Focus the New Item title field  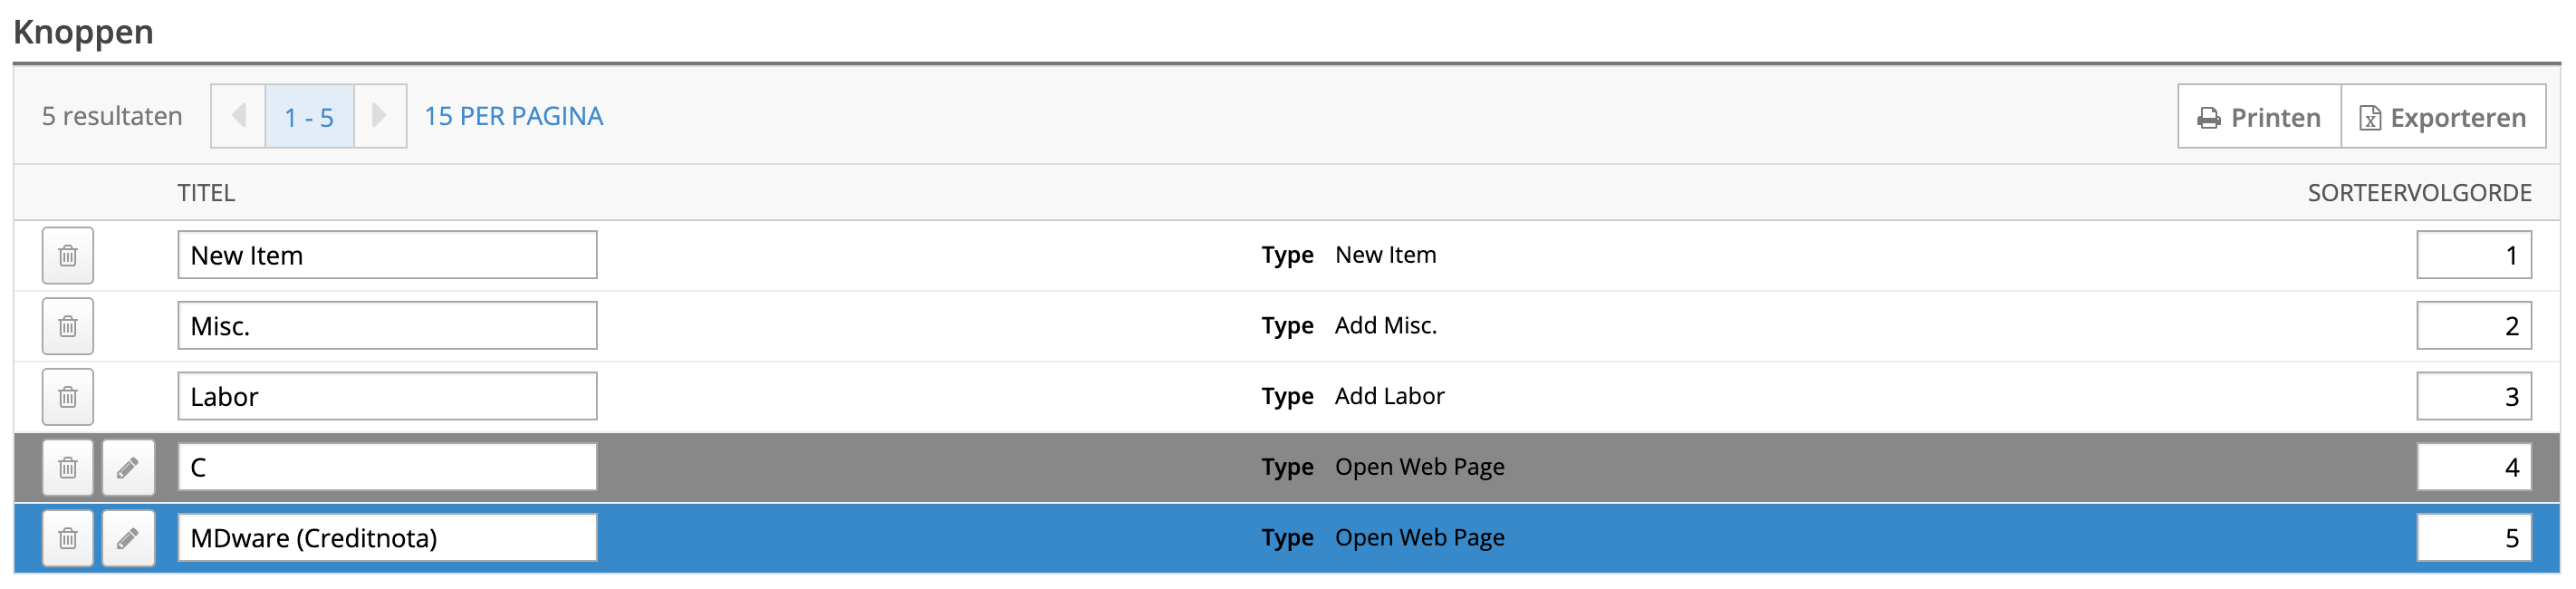point(387,255)
